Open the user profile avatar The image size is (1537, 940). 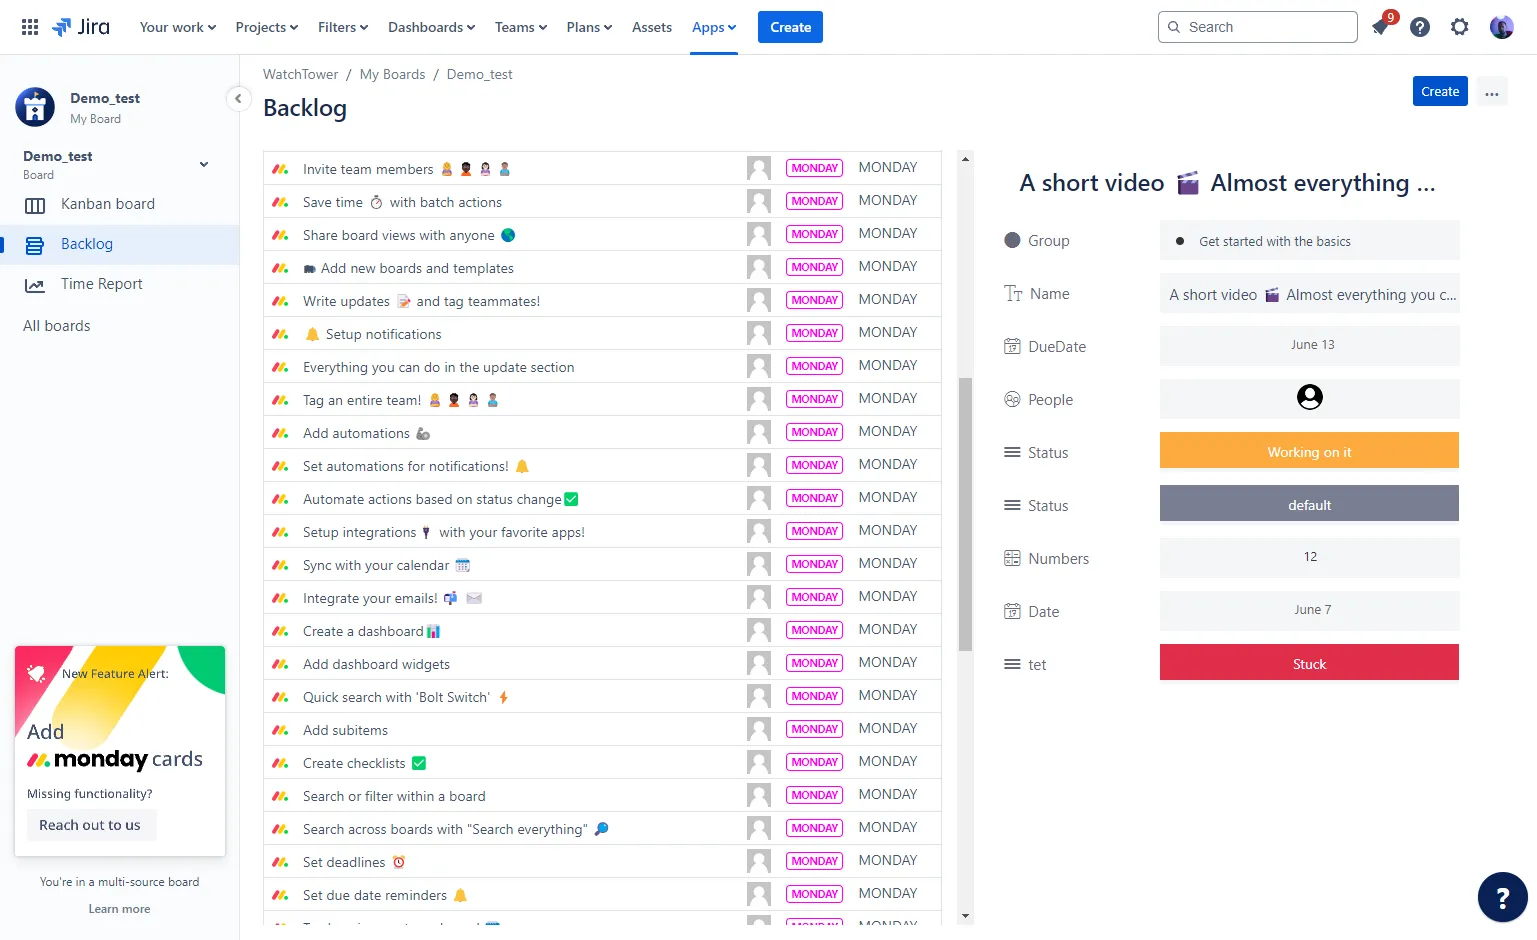[x=1501, y=27]
